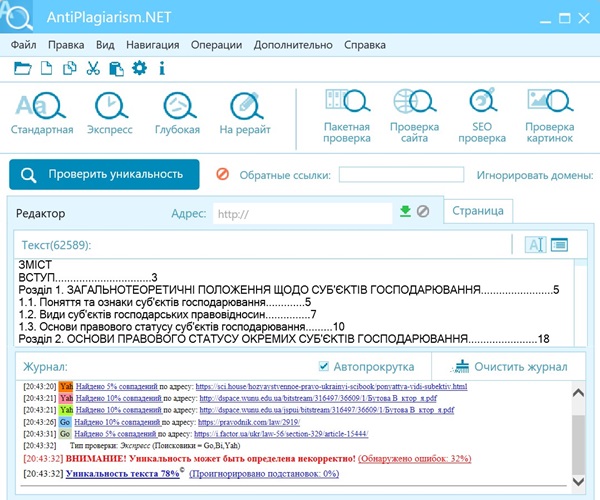This screenshot has height=500, width=600.
Task: Open SEO проверка
Action: click(x=482, y=116)
